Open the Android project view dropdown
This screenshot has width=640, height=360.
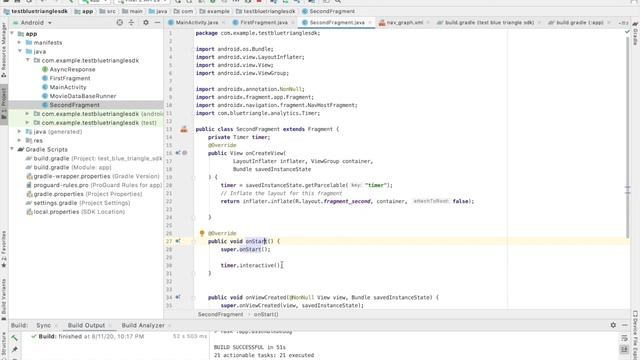[x=33, y=23]
